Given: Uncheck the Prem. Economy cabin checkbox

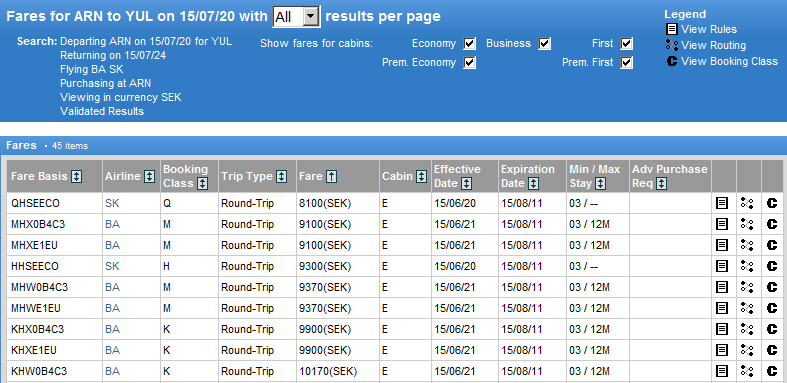Looking at the screenshot, I should pos(469,63).
